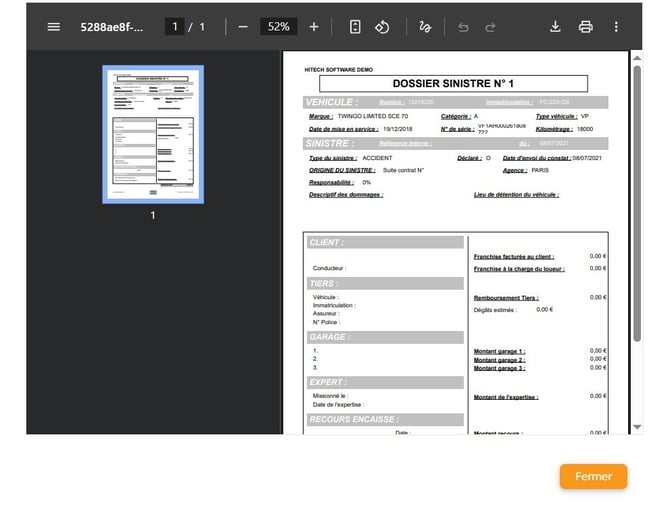
Task: Toggle the sidebar with the hamburger menu
Action: (54, 27)
